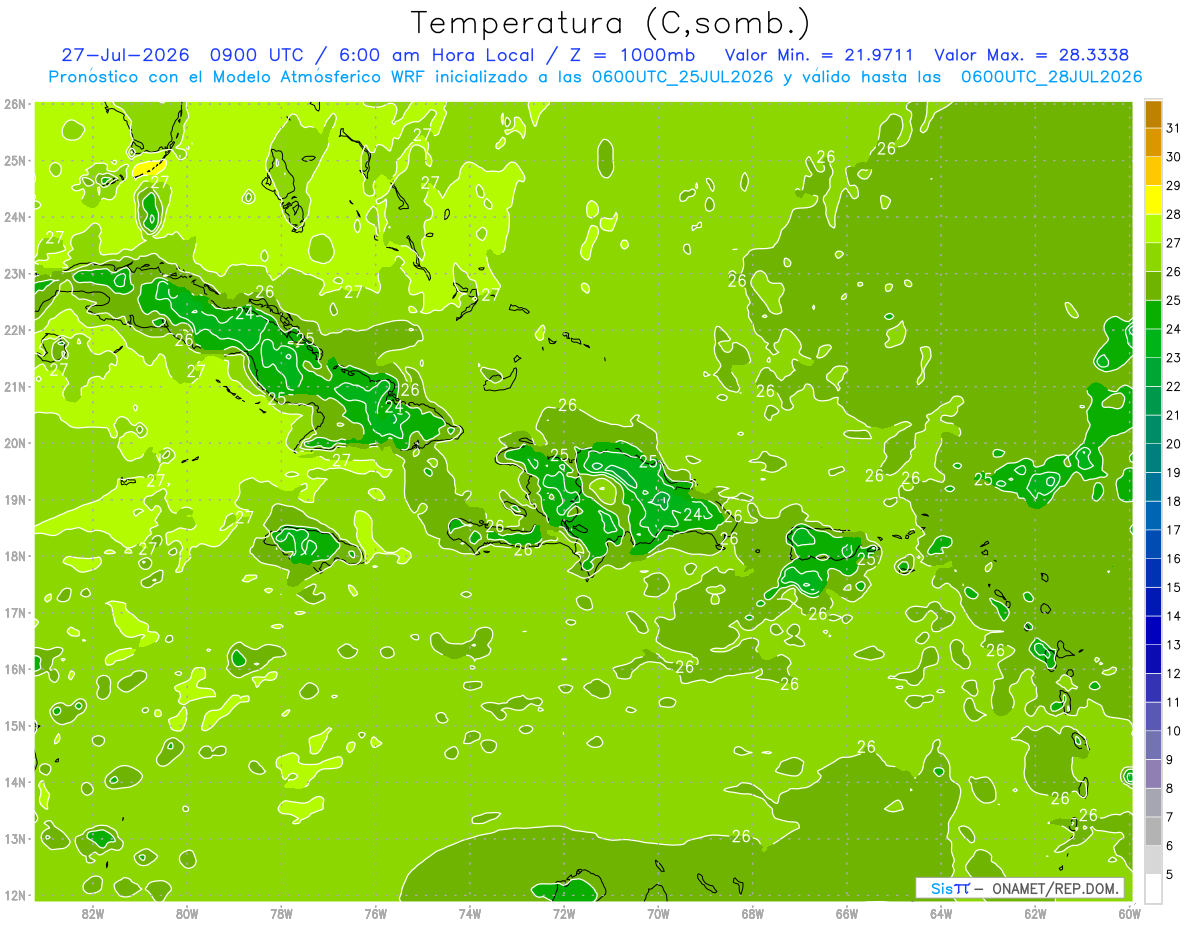Click the '20' colorbar label

1173,444
